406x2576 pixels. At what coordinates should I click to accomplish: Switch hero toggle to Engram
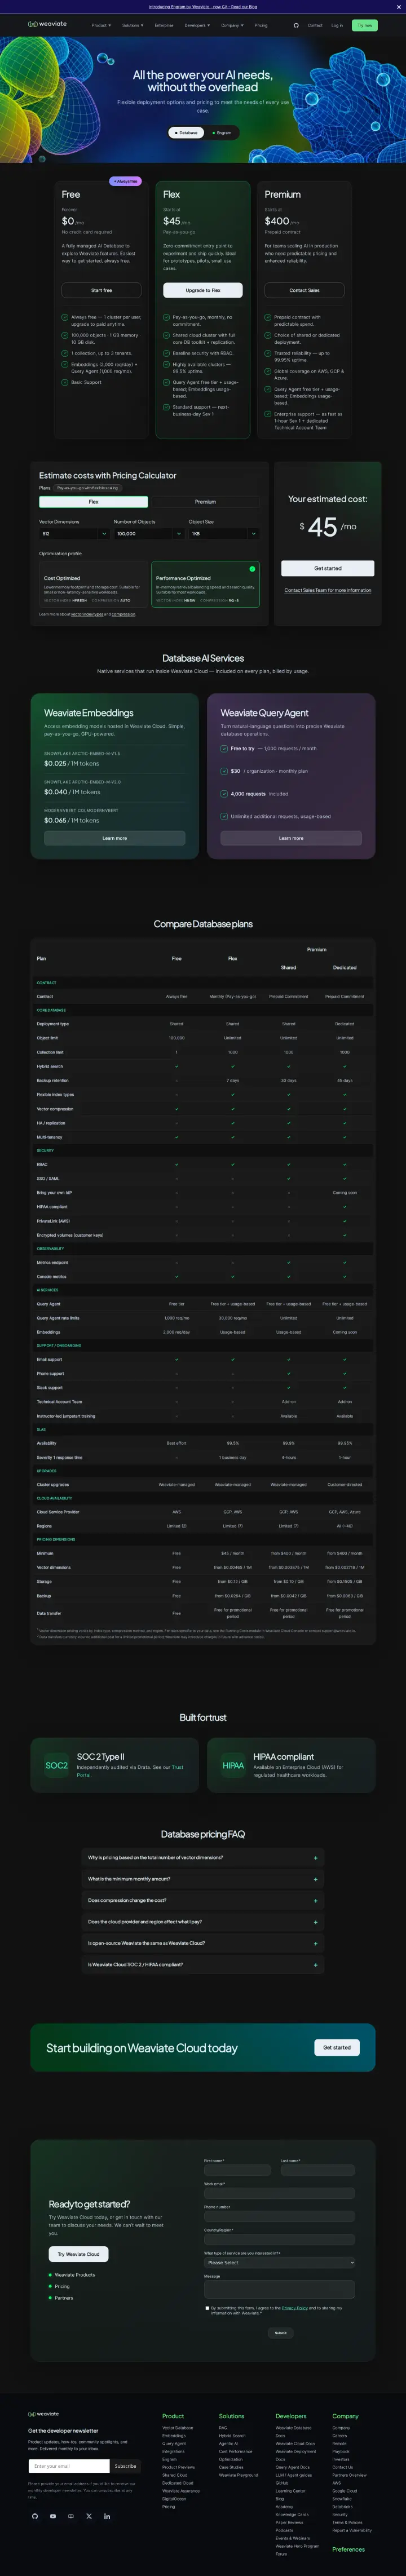click(x=222, y=132)
